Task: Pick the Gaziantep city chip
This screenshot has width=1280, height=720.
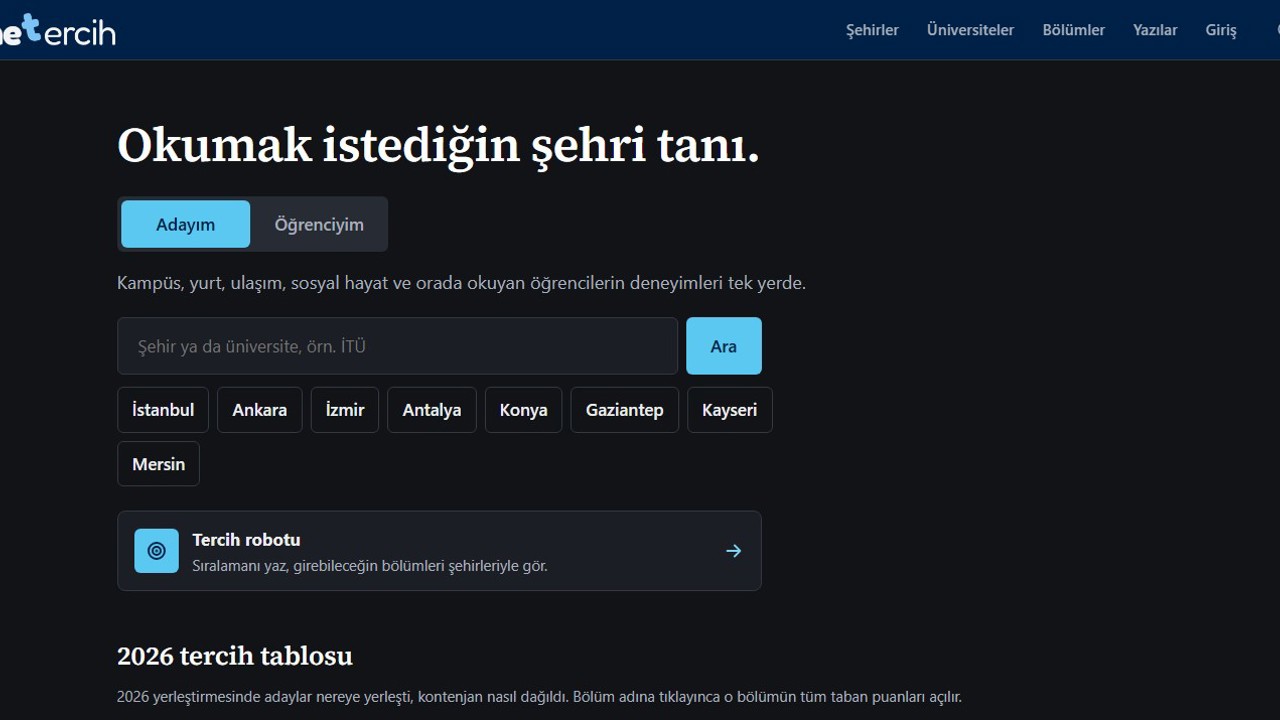Action: 625,410
